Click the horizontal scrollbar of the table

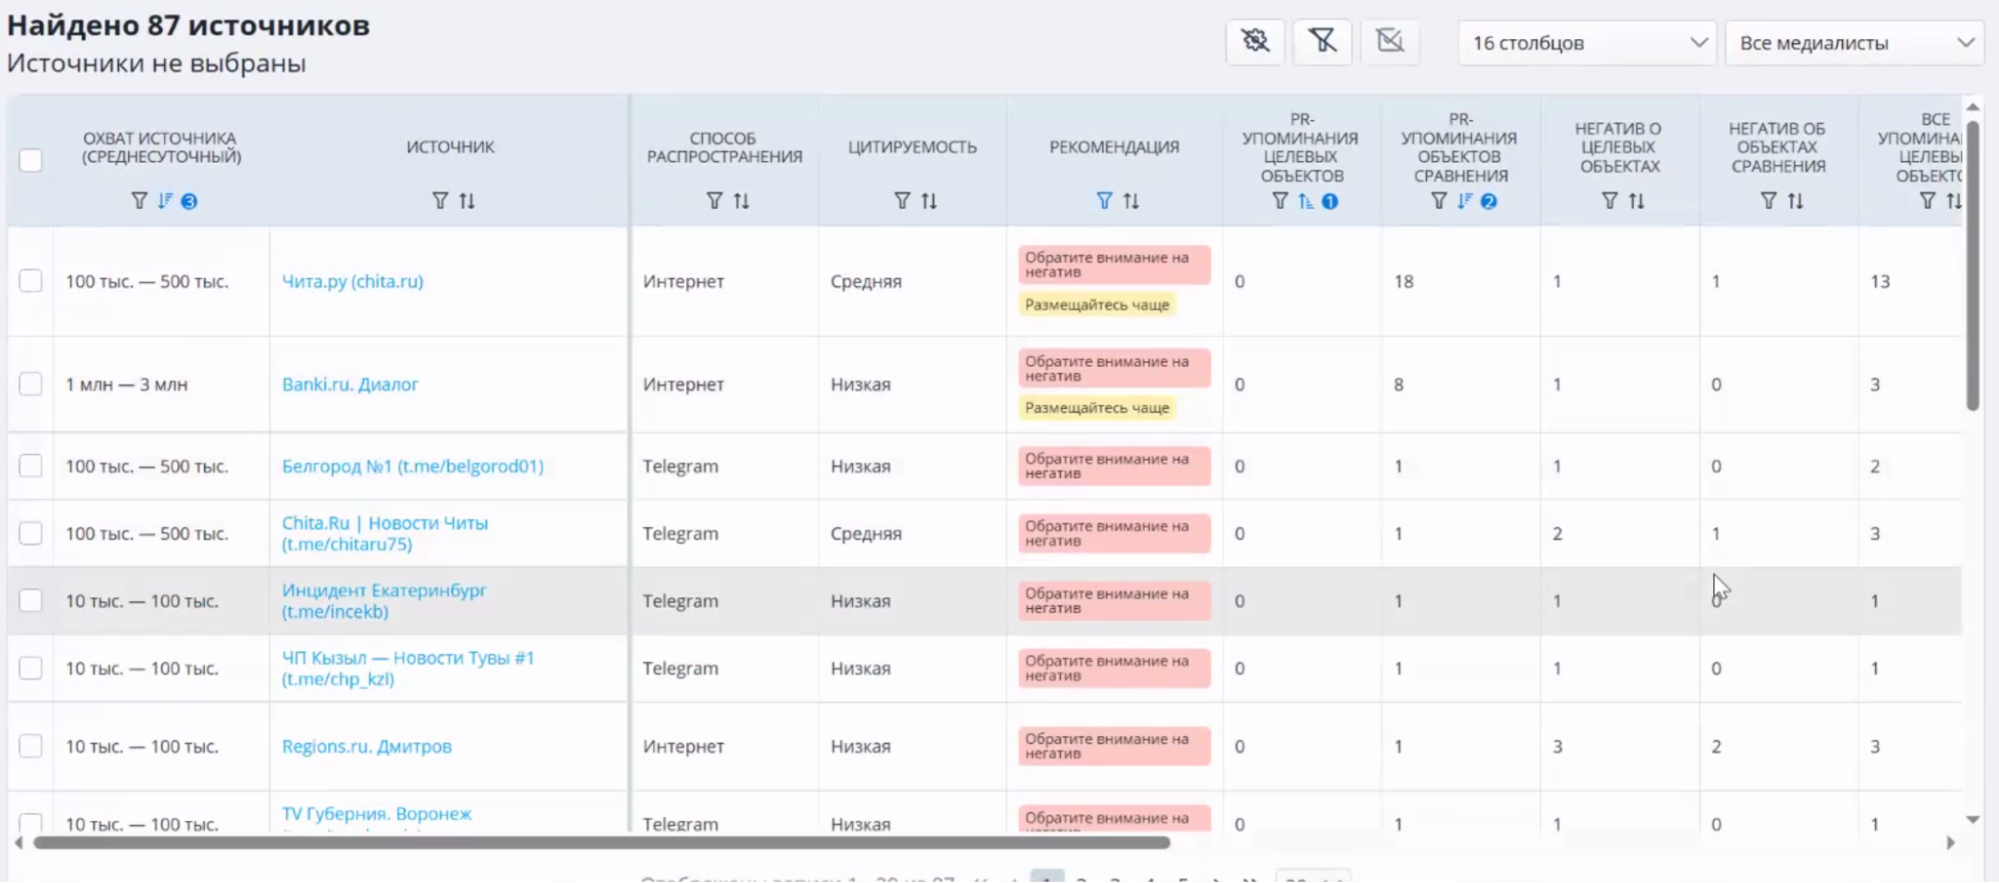point(600,843)
